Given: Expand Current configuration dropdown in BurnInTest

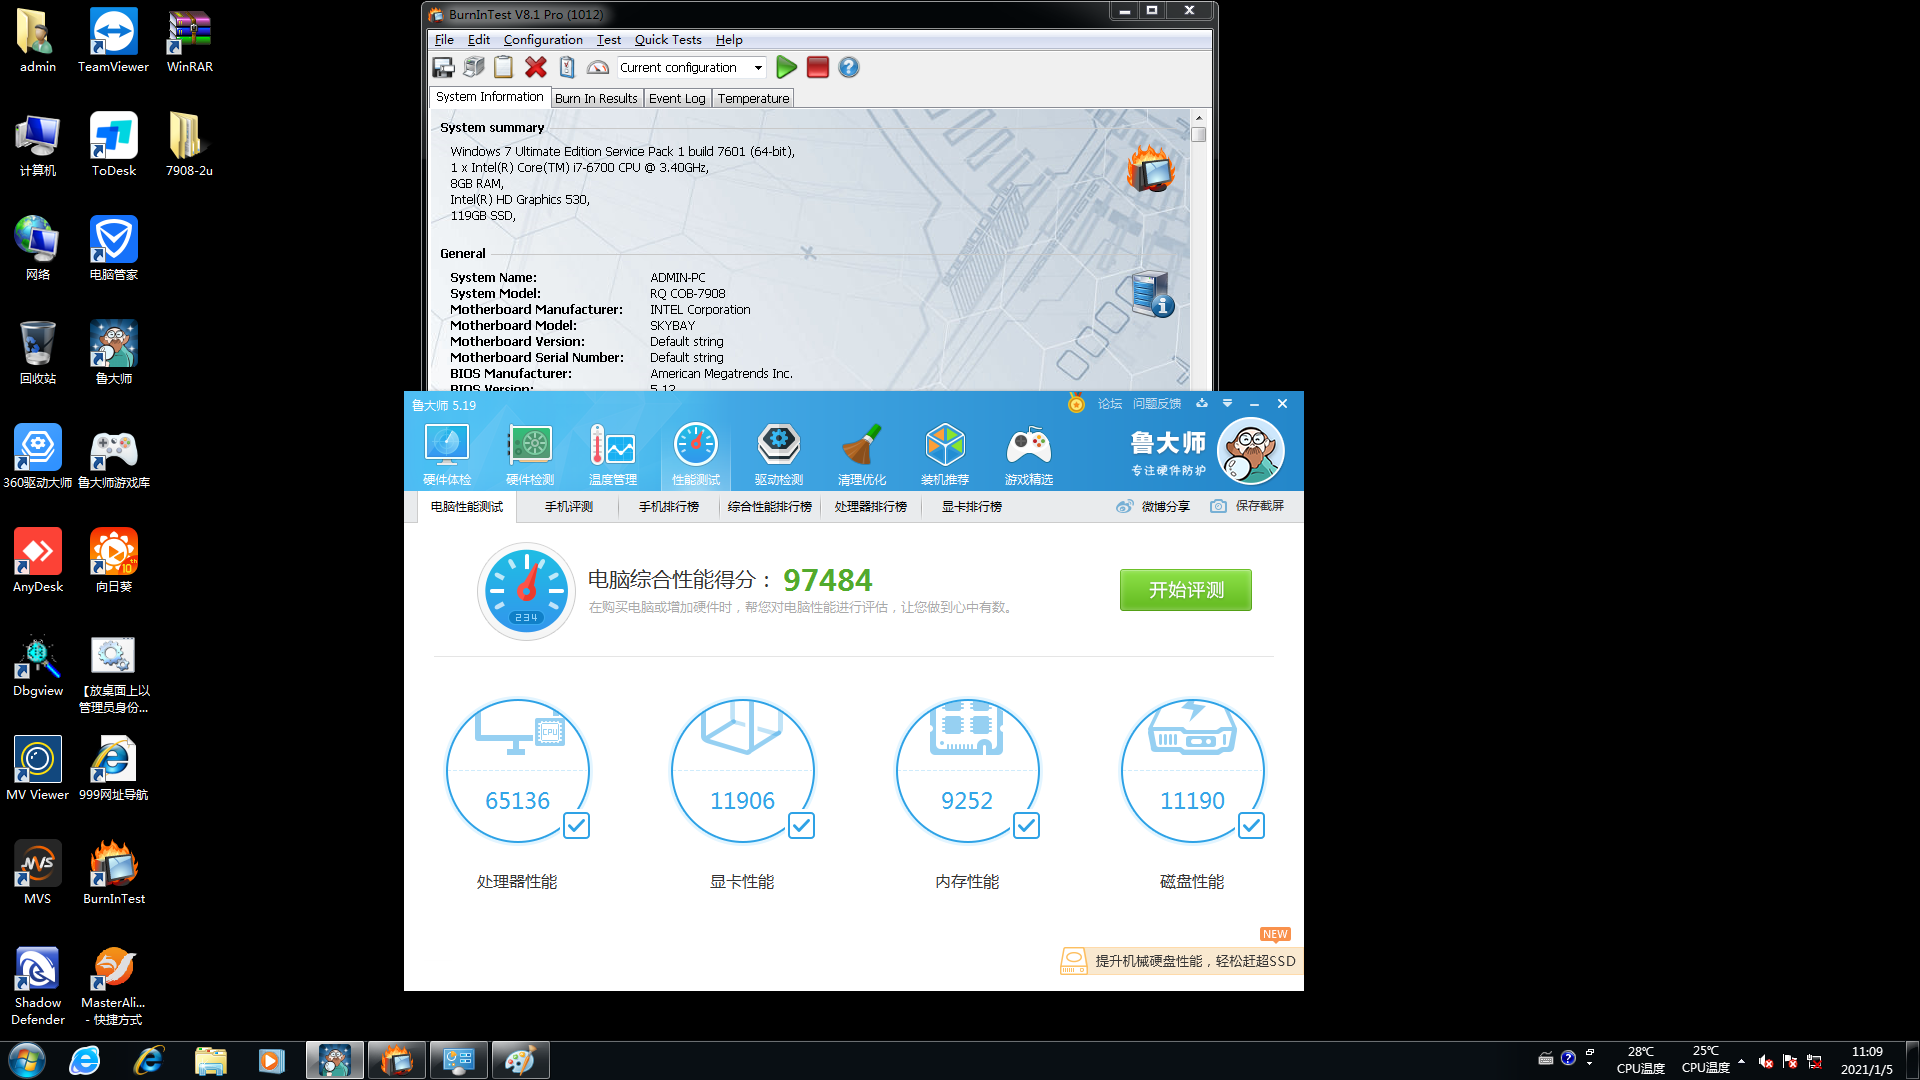Looking at the screenshot, I should [x=756, y=67].
